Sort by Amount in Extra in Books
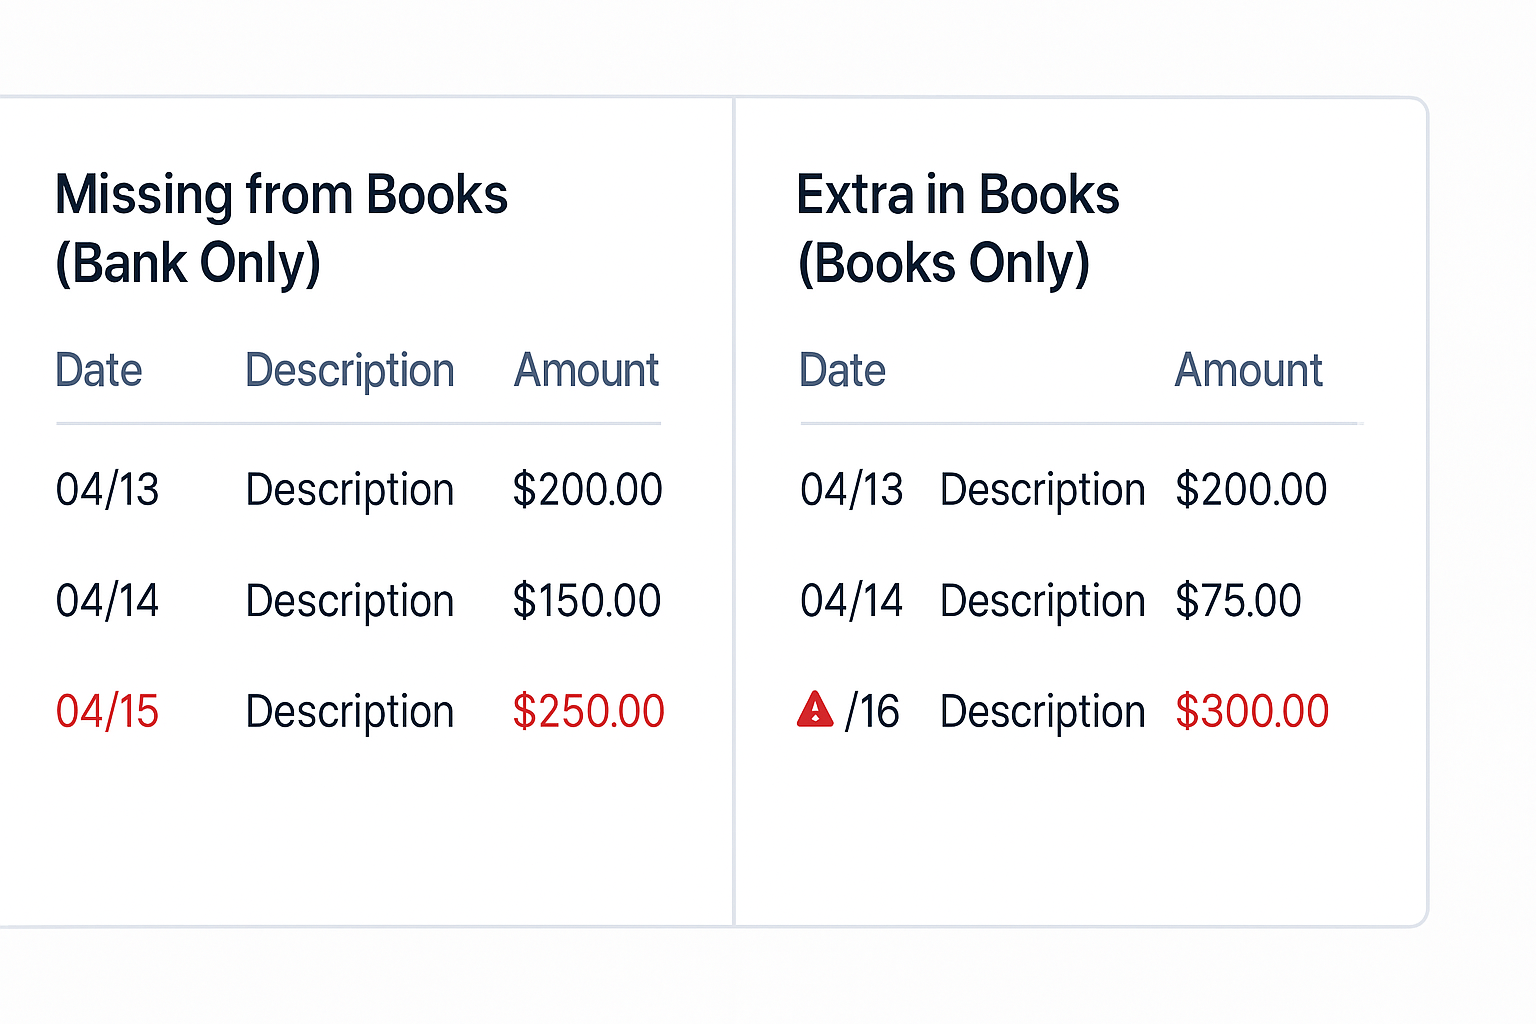The image size is (1536, 1024). tap(1248, 370)
